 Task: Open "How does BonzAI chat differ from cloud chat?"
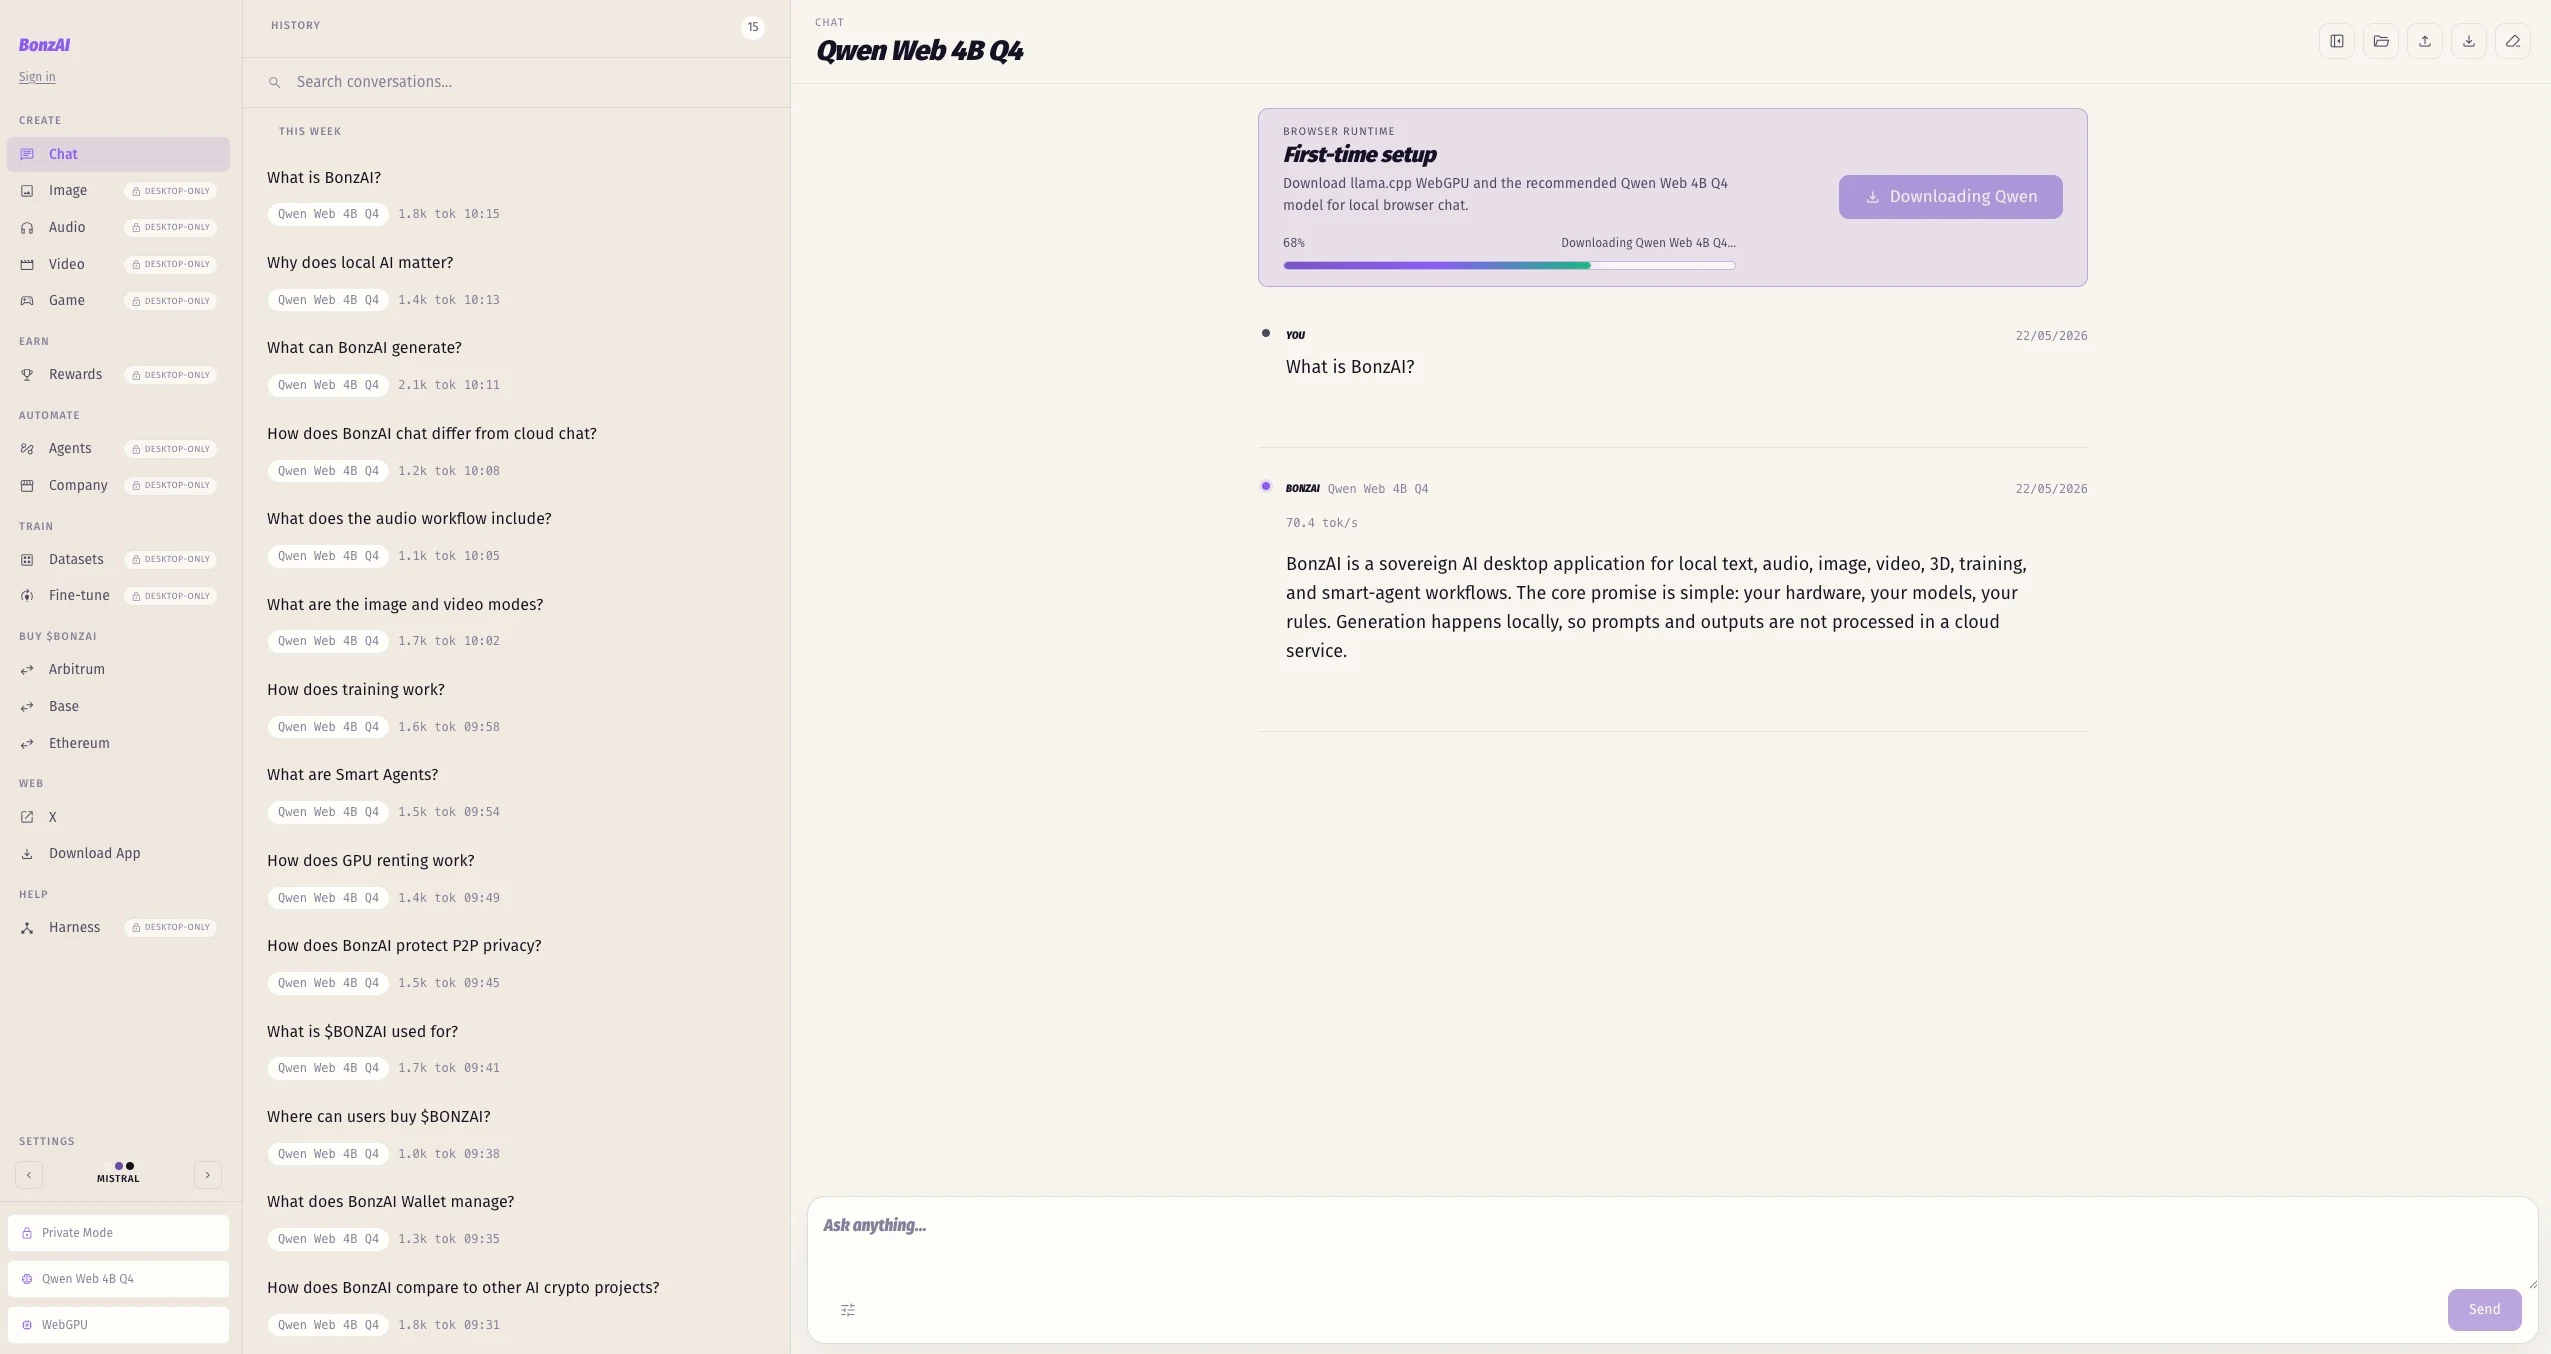[x=516, y=451]
